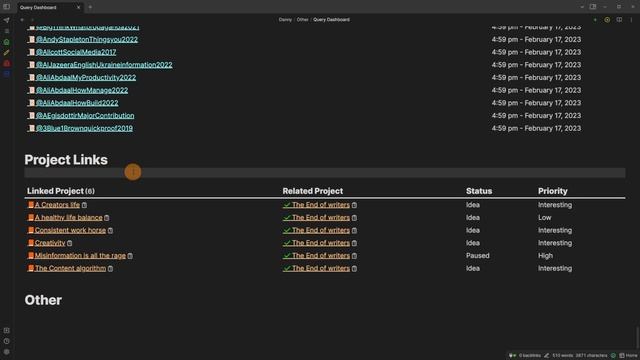This screenshot has height=360, width=640.
Task: Click the Priority column header
Action: point(553,191)
